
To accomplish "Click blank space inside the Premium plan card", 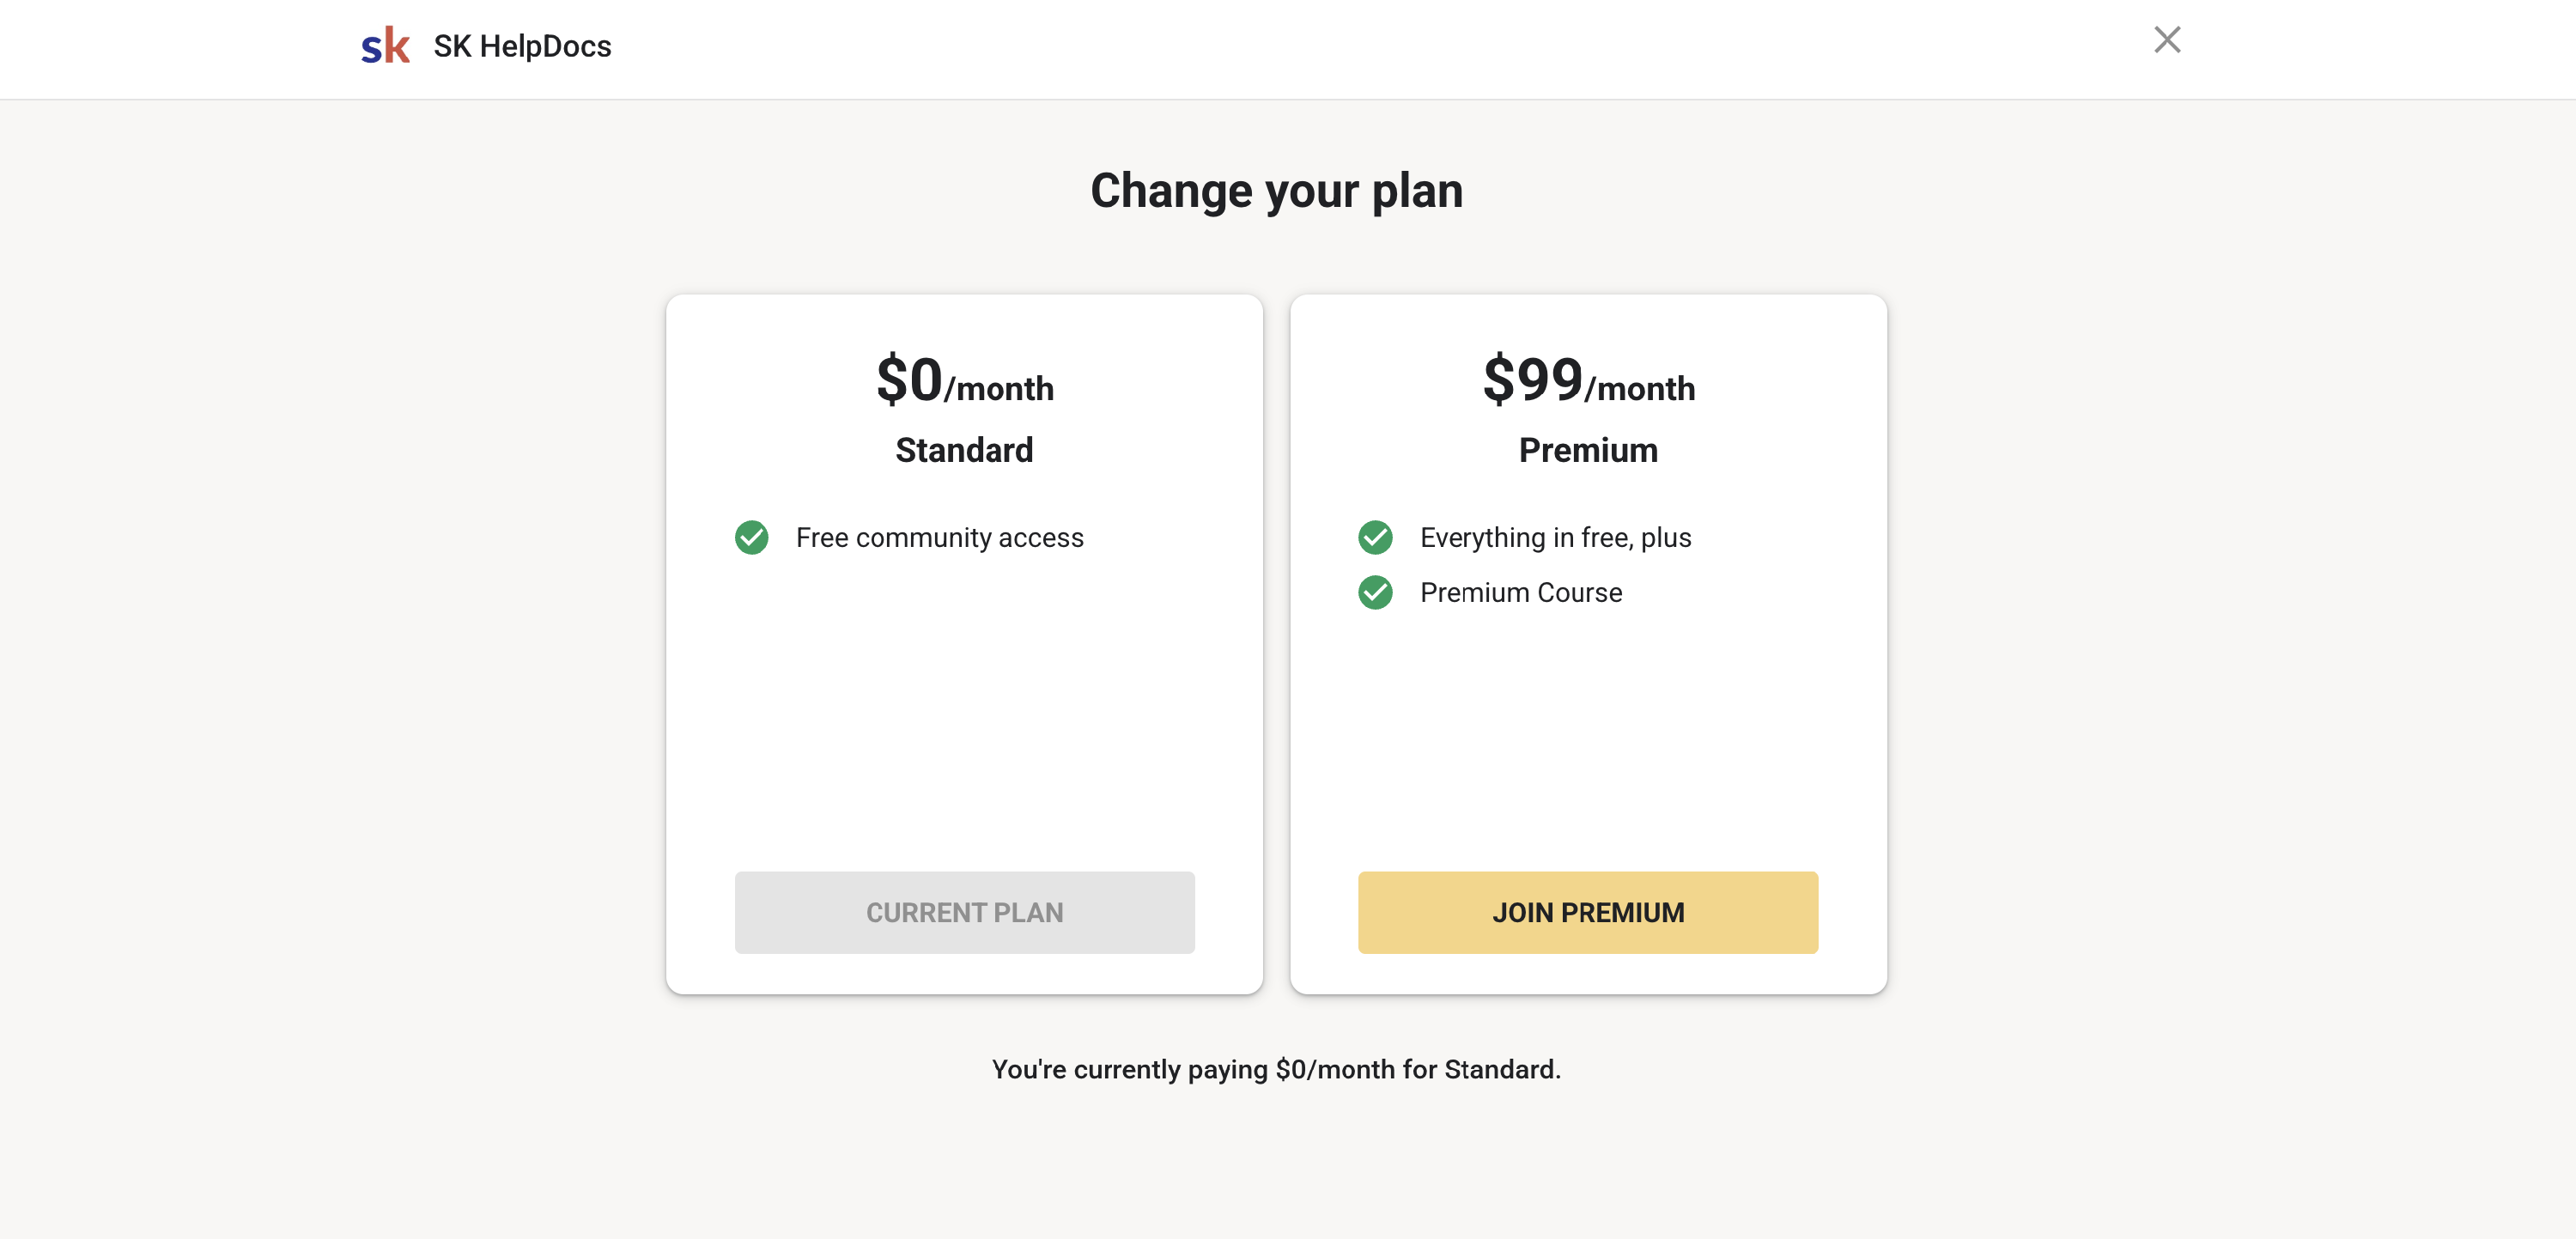I will (x=1588, y=740).
